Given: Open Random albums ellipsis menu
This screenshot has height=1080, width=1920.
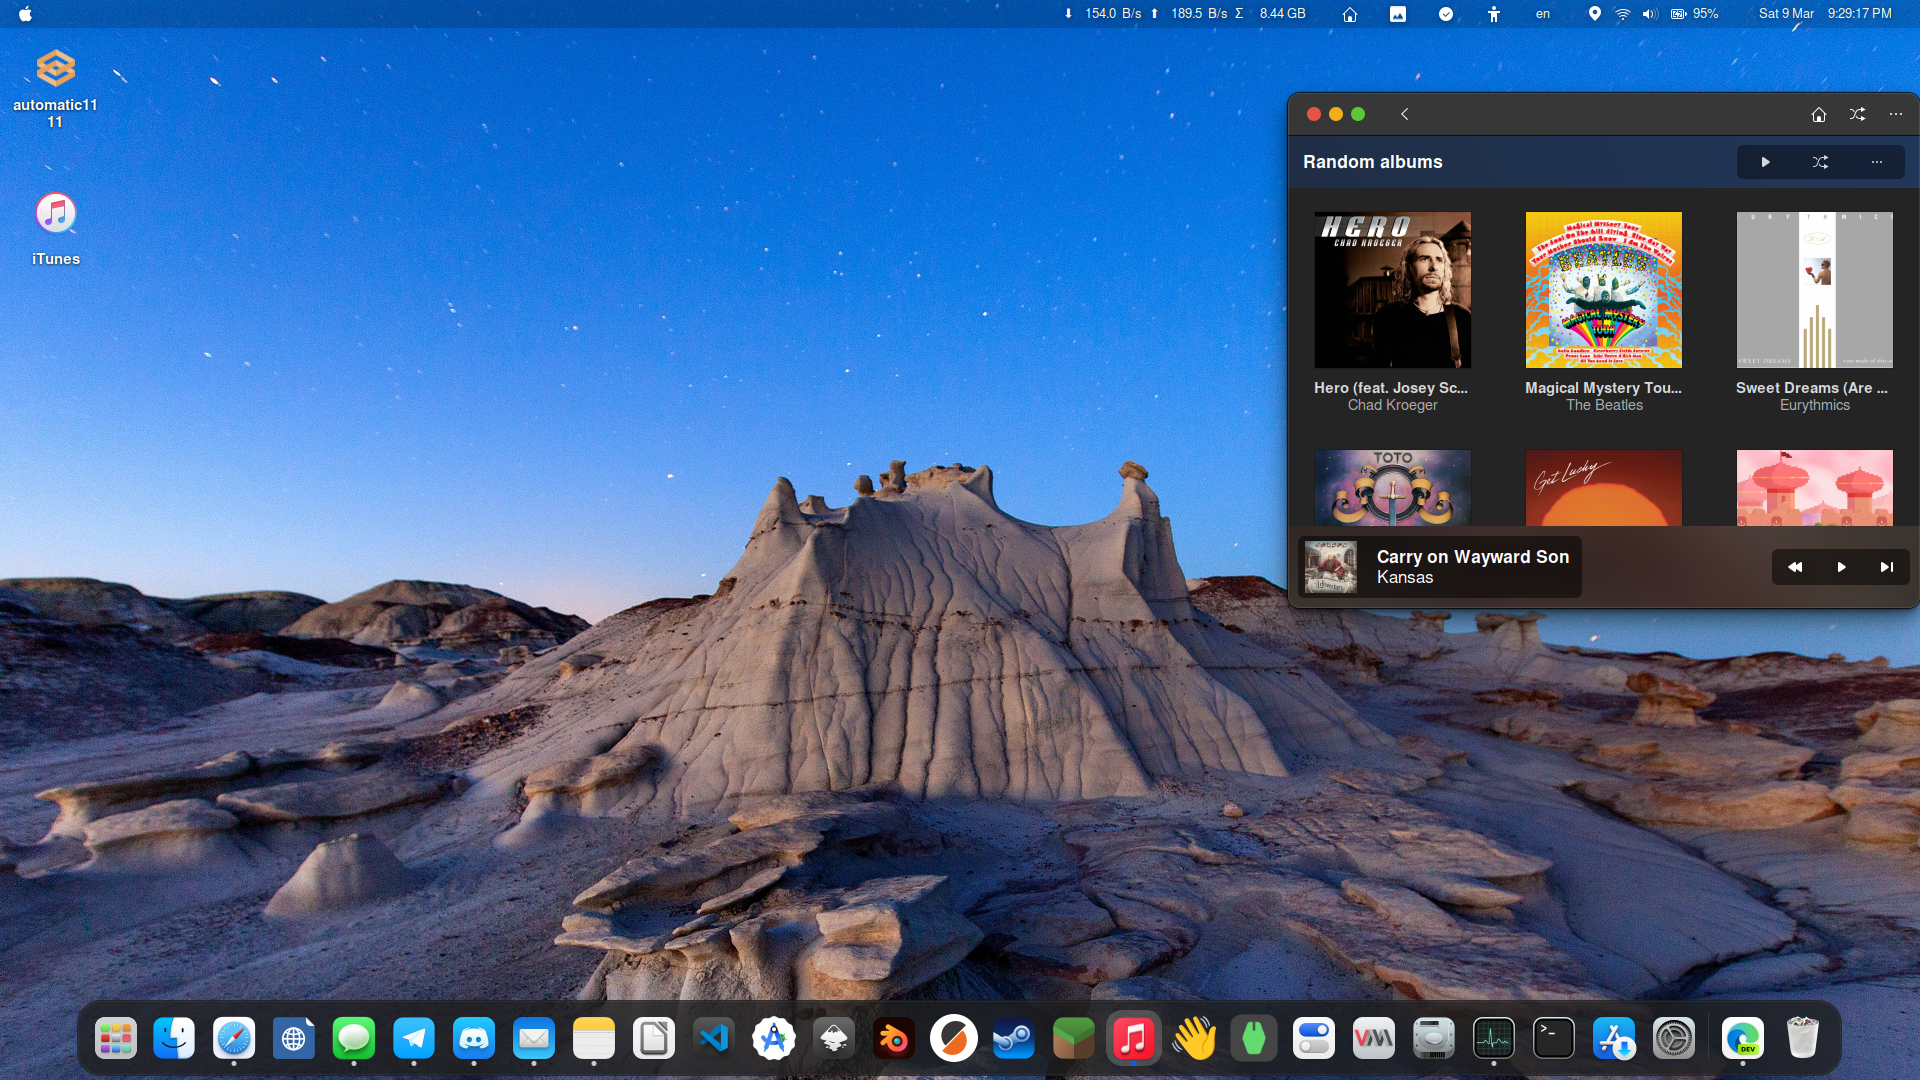Looking at the screenshot, I should [x=1876, y=162].
